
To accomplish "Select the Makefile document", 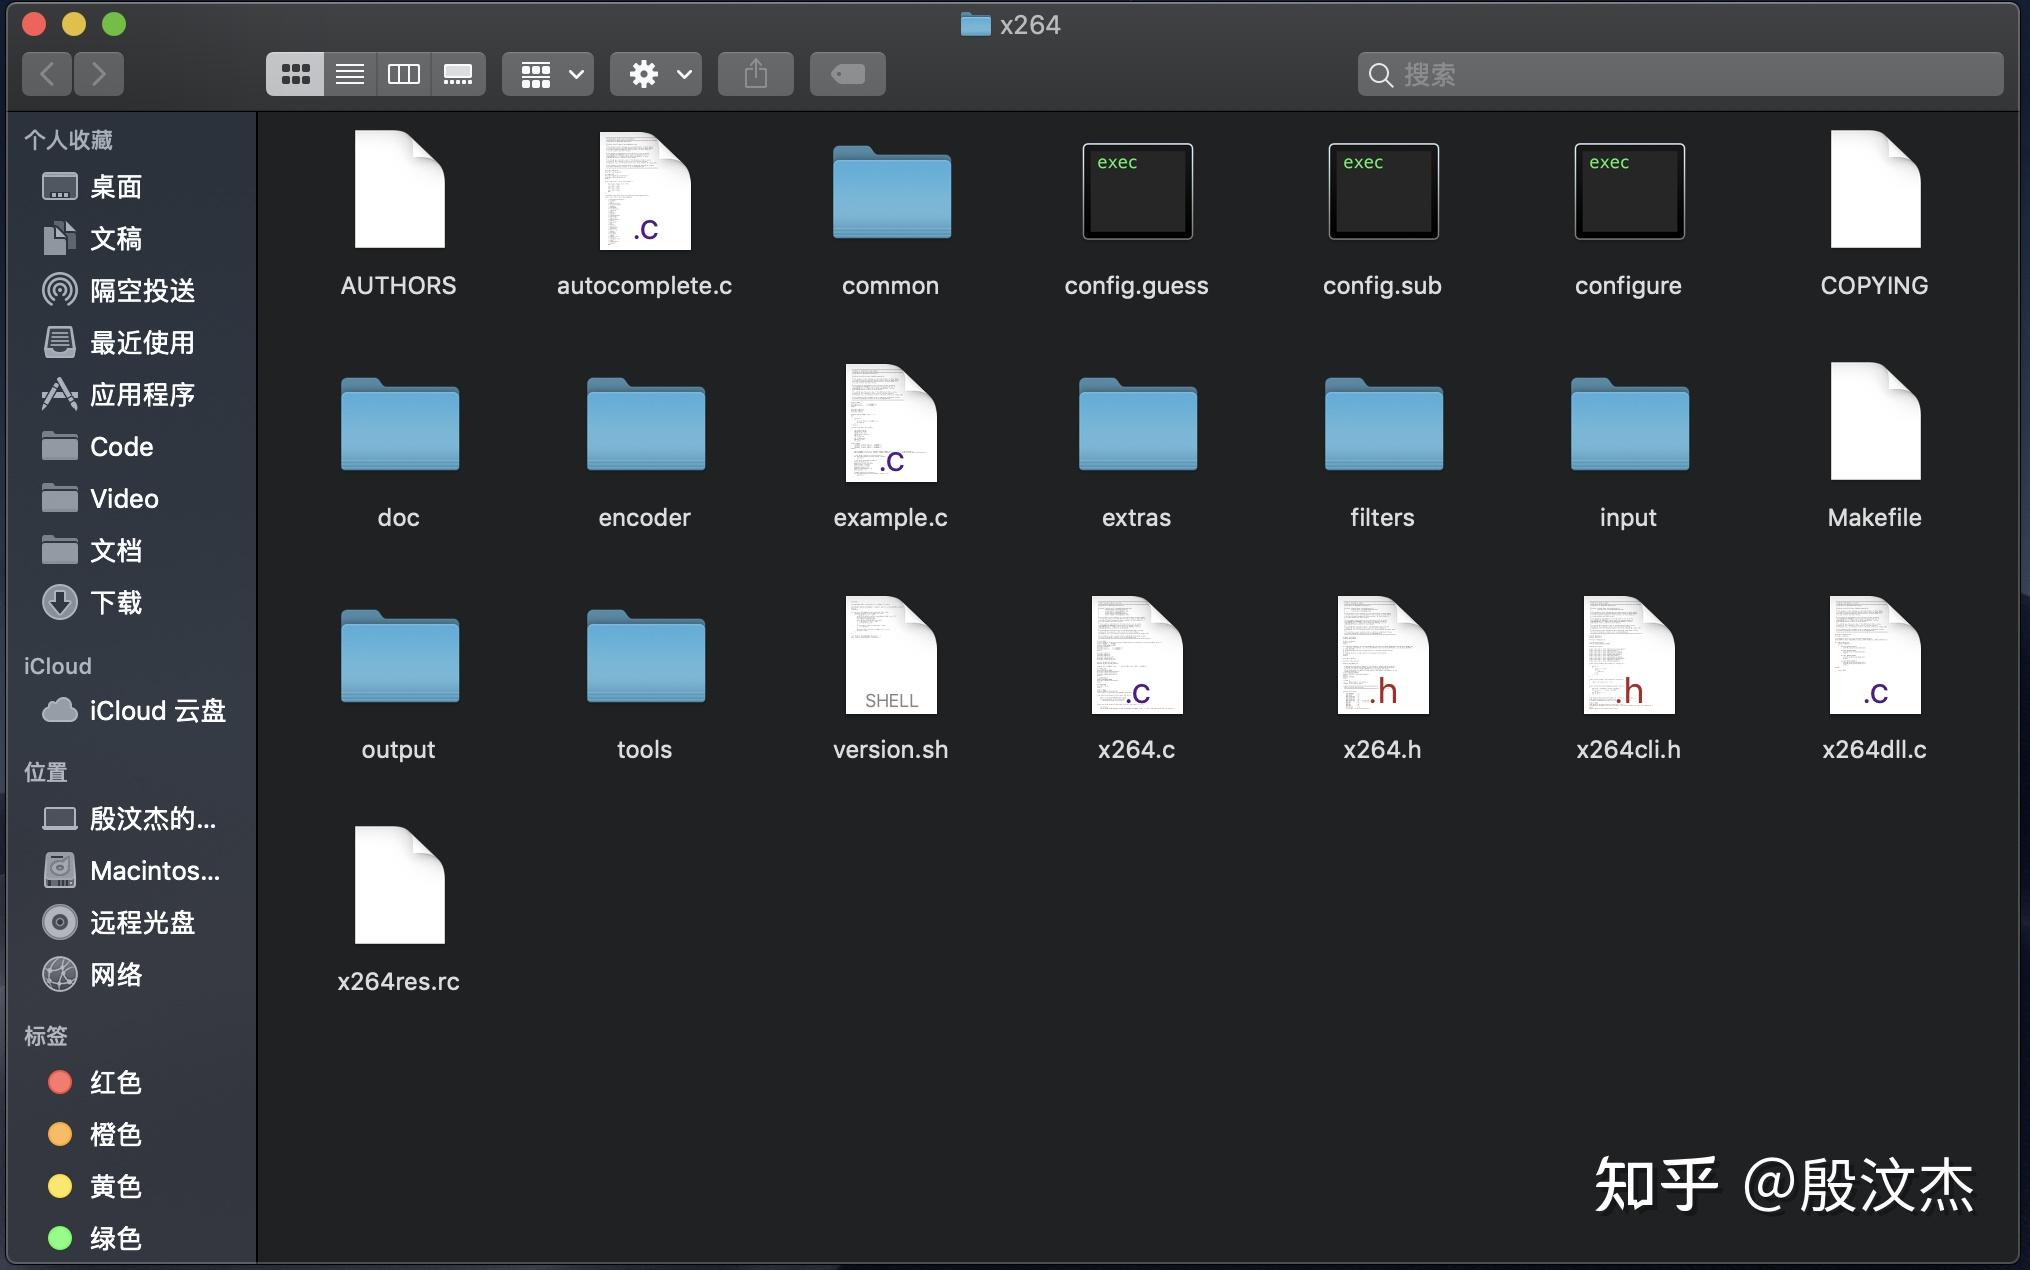I will point(1874,423).
